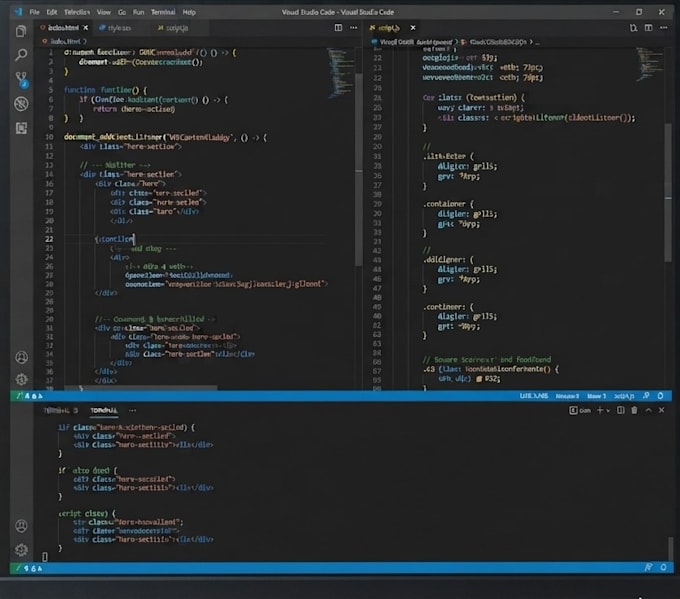Click the ".container {" selector line
This screenshot has width=680, height=599.
coord(448,204)
